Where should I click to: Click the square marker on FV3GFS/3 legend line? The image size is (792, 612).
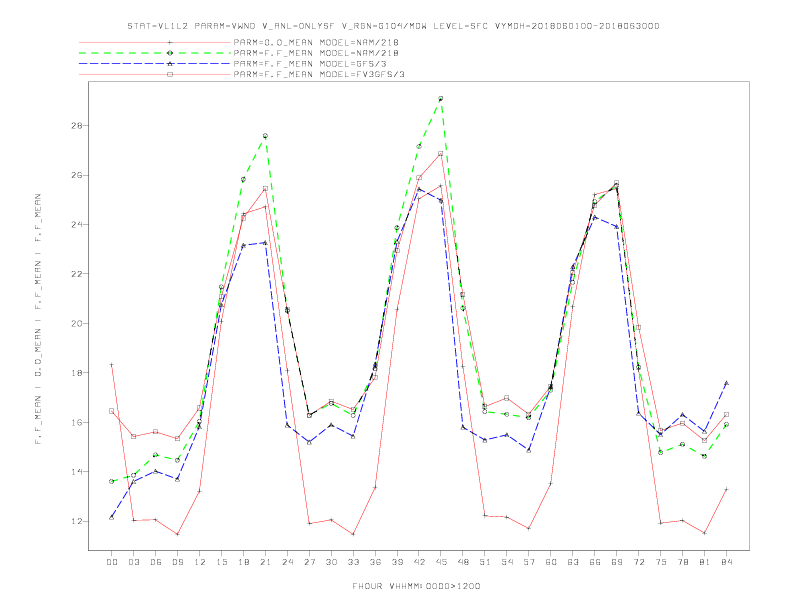[170, 74]
